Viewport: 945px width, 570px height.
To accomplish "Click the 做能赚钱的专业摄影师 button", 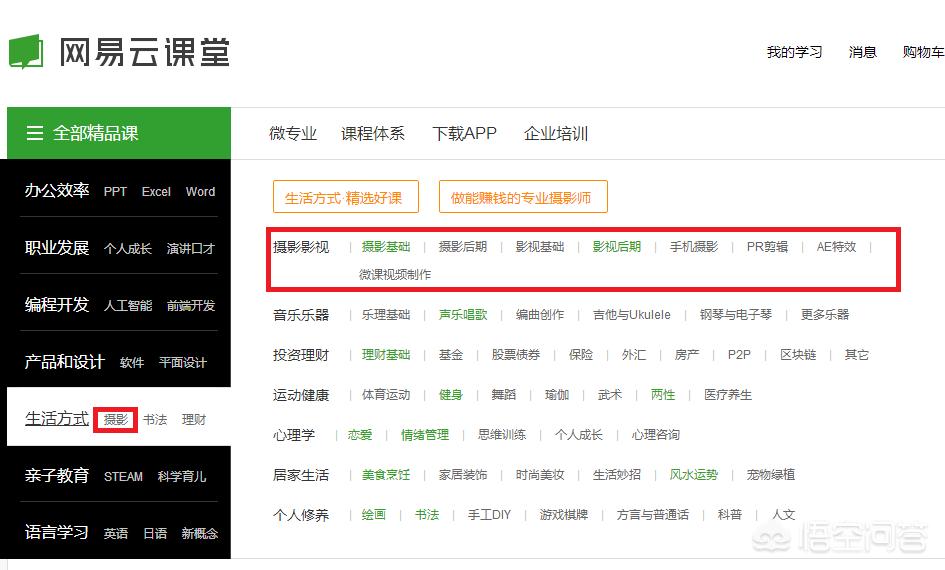I will (x=523, y=197).
